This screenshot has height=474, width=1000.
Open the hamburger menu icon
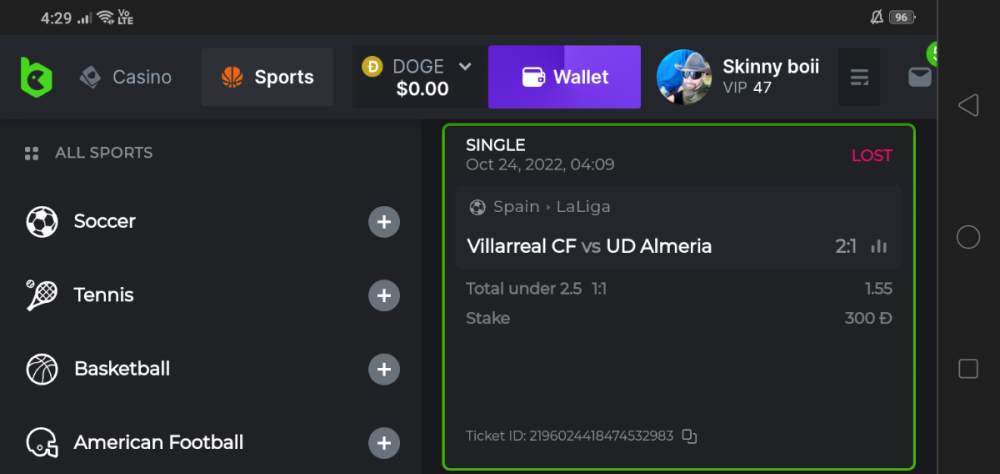pos(859,77)
